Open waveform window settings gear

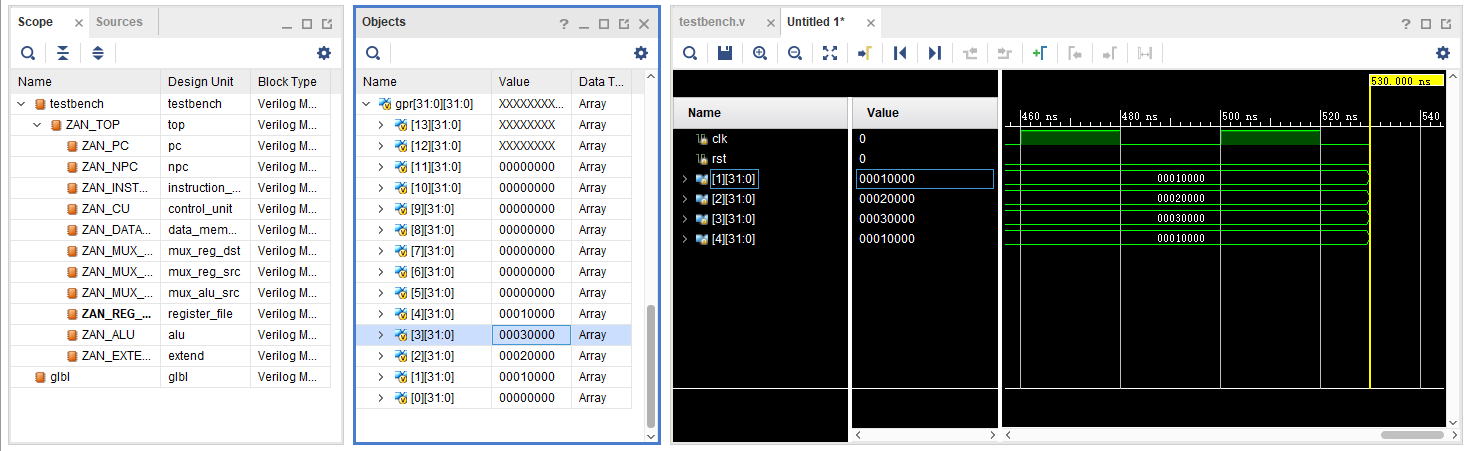click(1442, 53)
